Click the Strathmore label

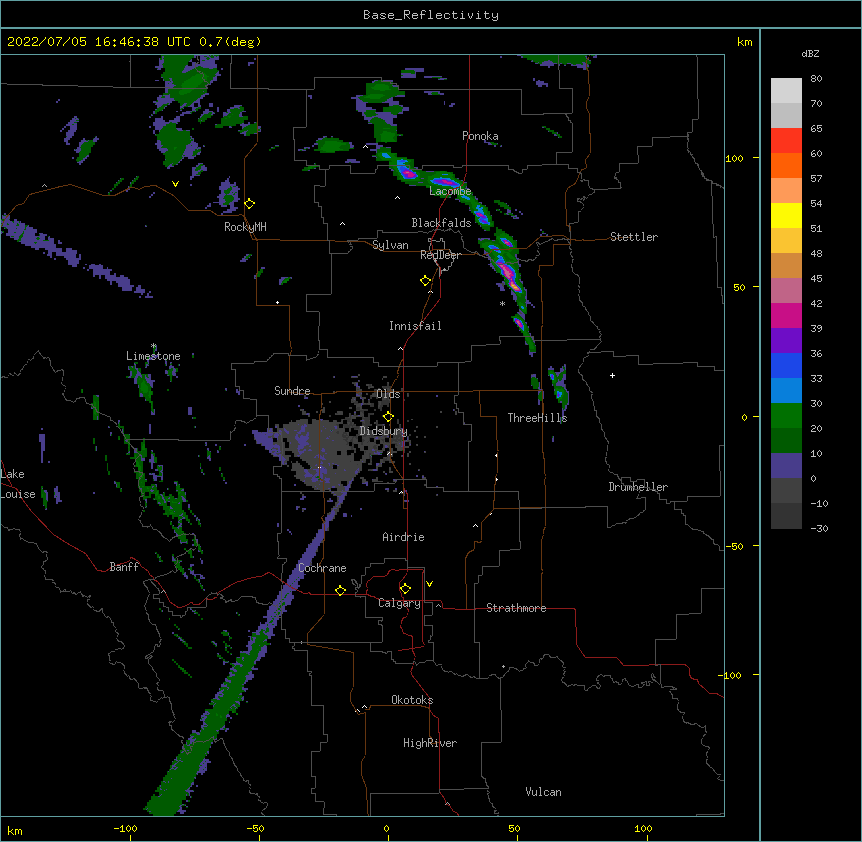[516, 608]
